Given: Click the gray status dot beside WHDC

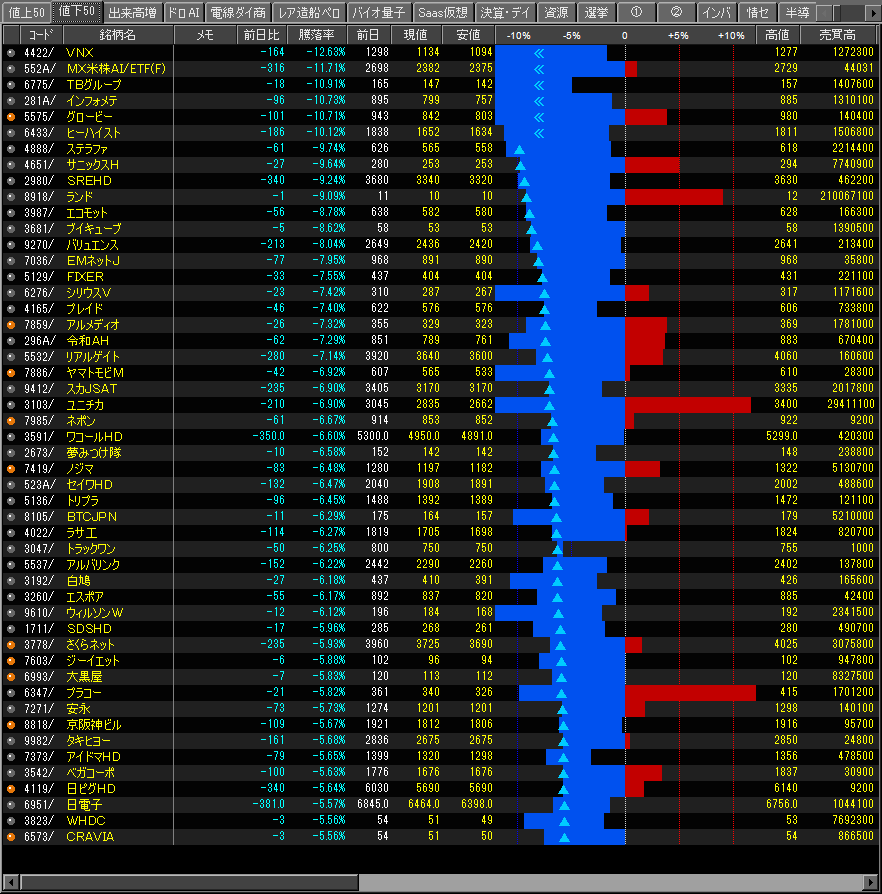Looking at the screenshot, I should point(11,821).
